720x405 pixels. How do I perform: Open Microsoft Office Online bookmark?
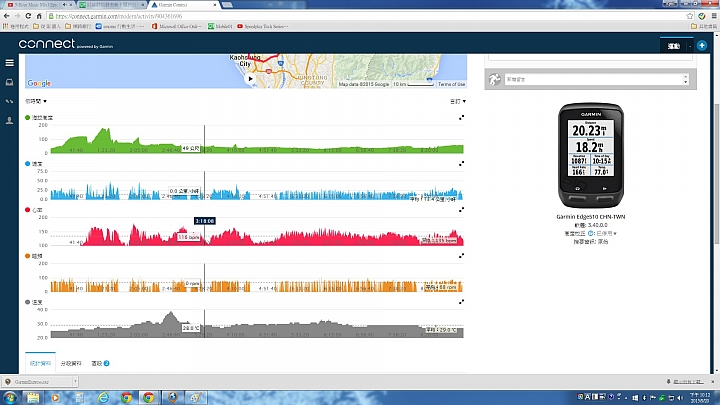(x=177, y=27)
